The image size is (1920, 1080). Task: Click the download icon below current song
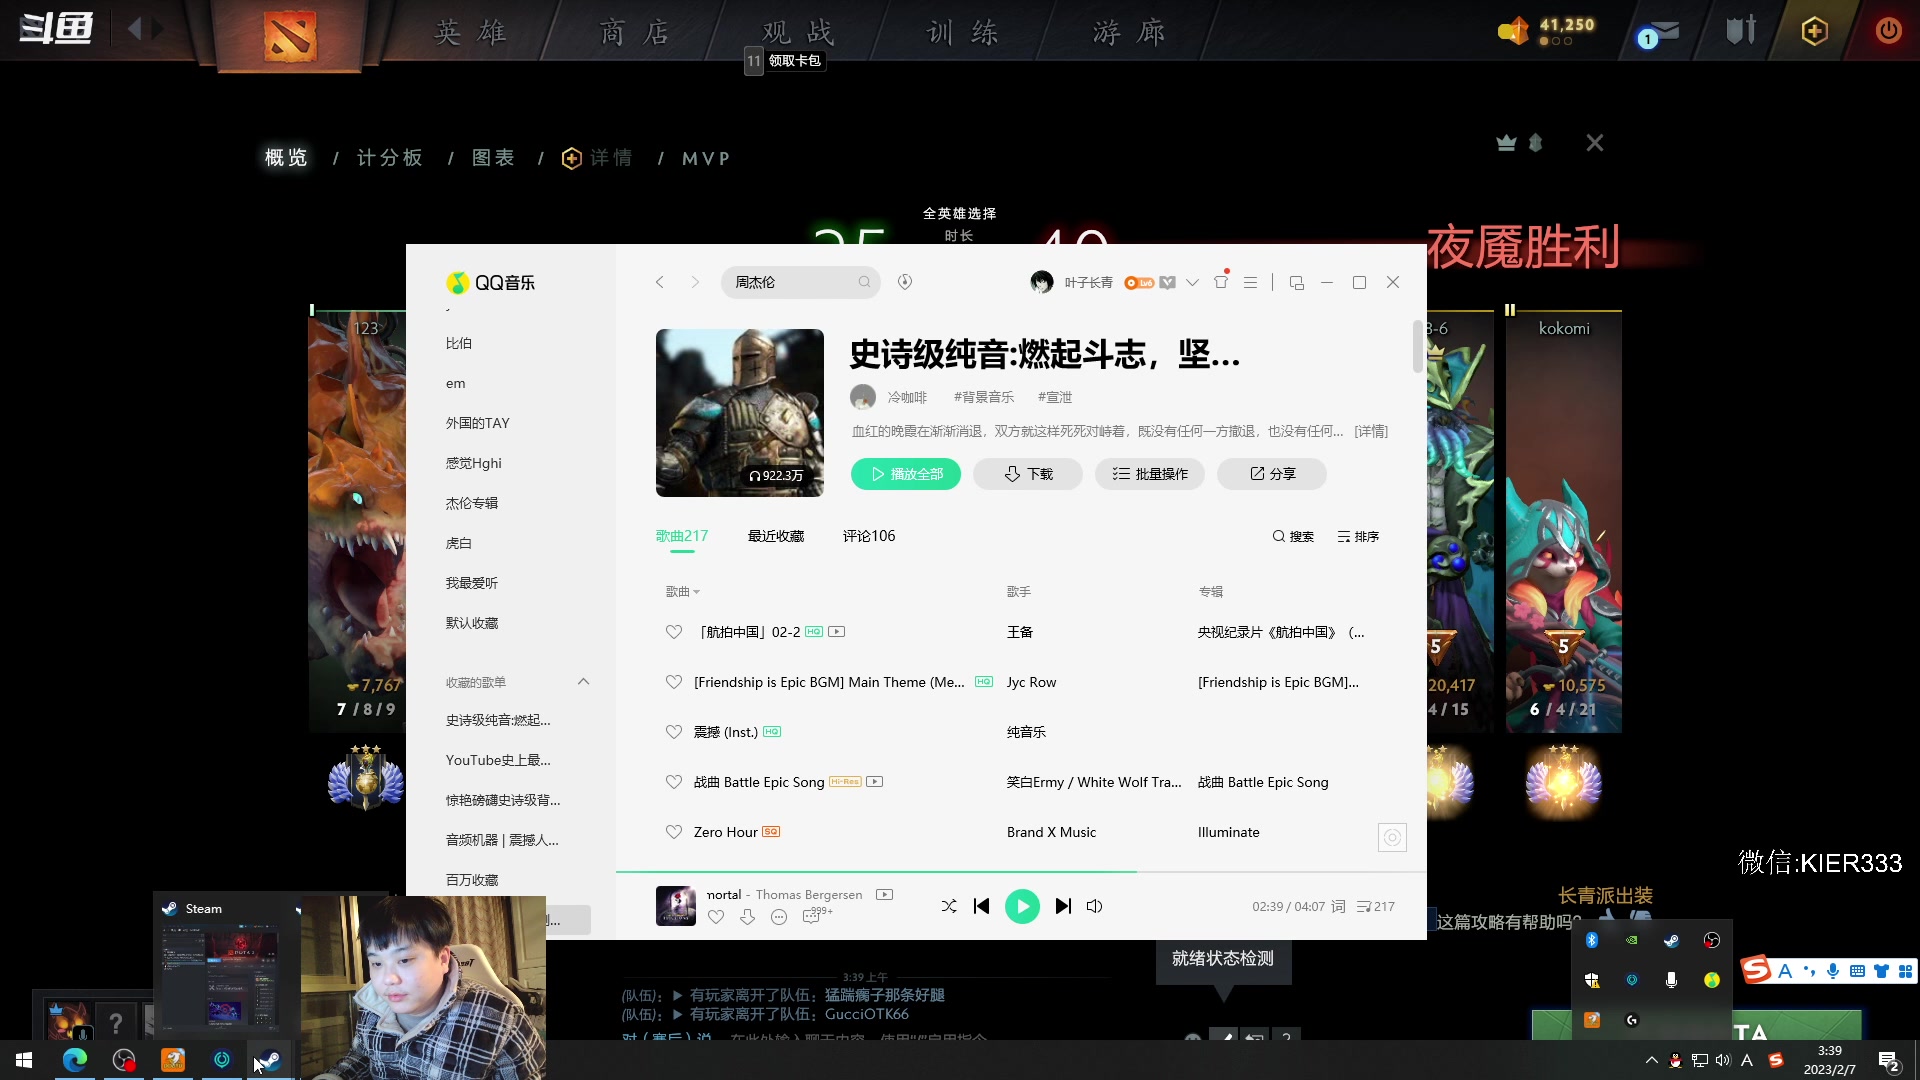coord(747,916)
